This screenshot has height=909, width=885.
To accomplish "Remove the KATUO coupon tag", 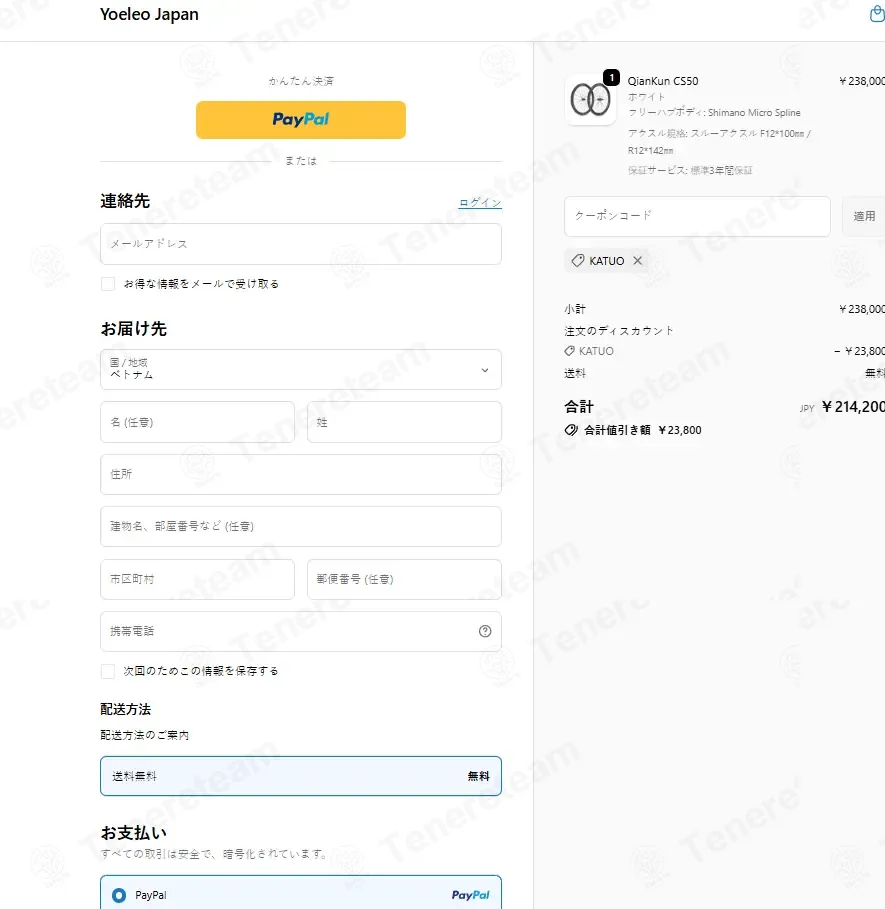I will [x=638, y=261].
